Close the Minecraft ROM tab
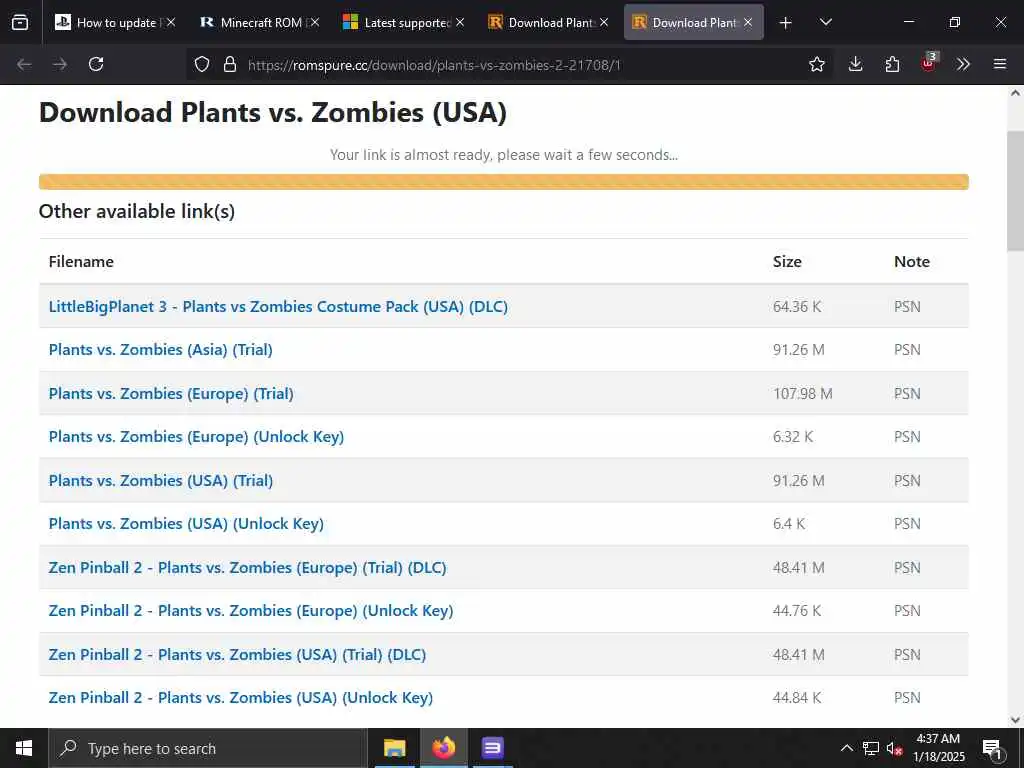1024x768 pixels. click(315, 22)
